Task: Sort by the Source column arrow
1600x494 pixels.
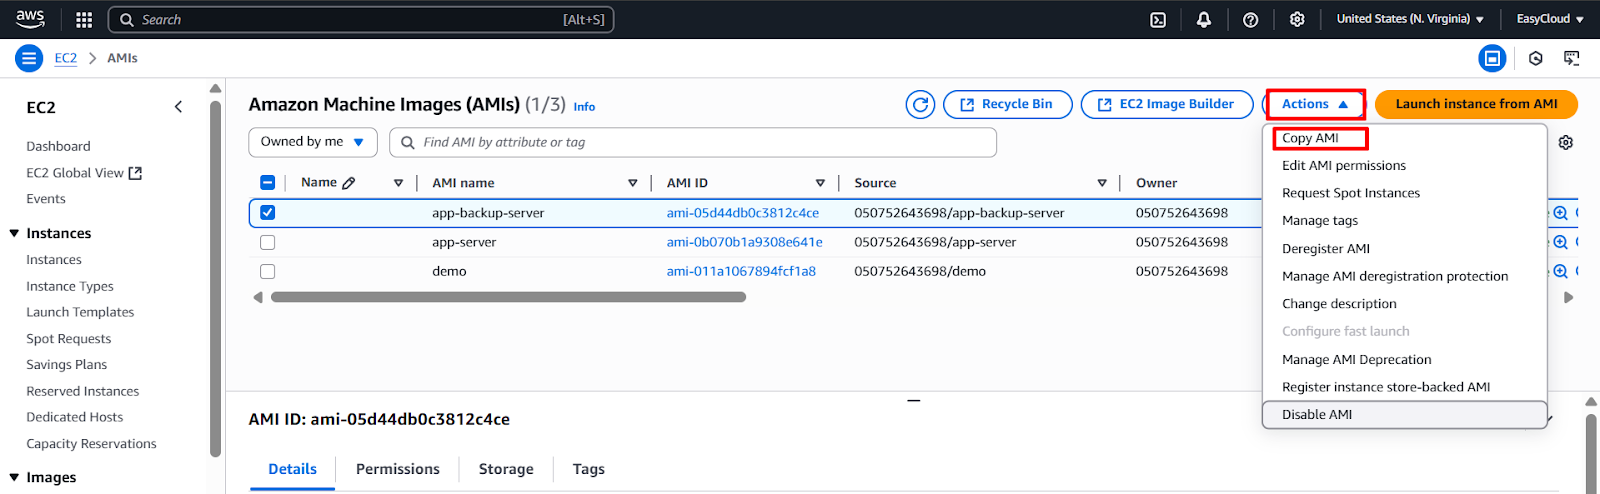Action: pyautogui.click(x=1102, y=183)
